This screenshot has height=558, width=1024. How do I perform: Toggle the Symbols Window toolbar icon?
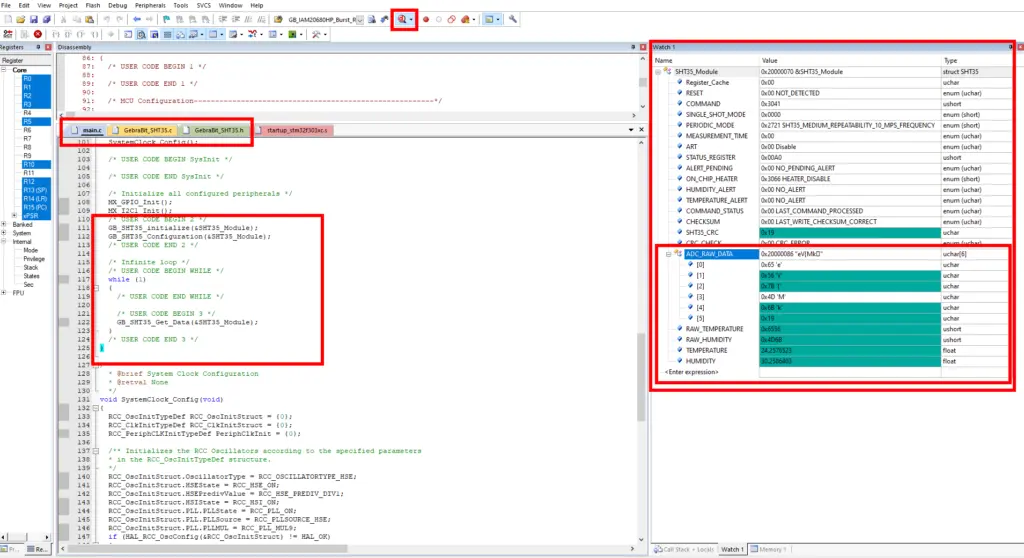tap(153, 35)
